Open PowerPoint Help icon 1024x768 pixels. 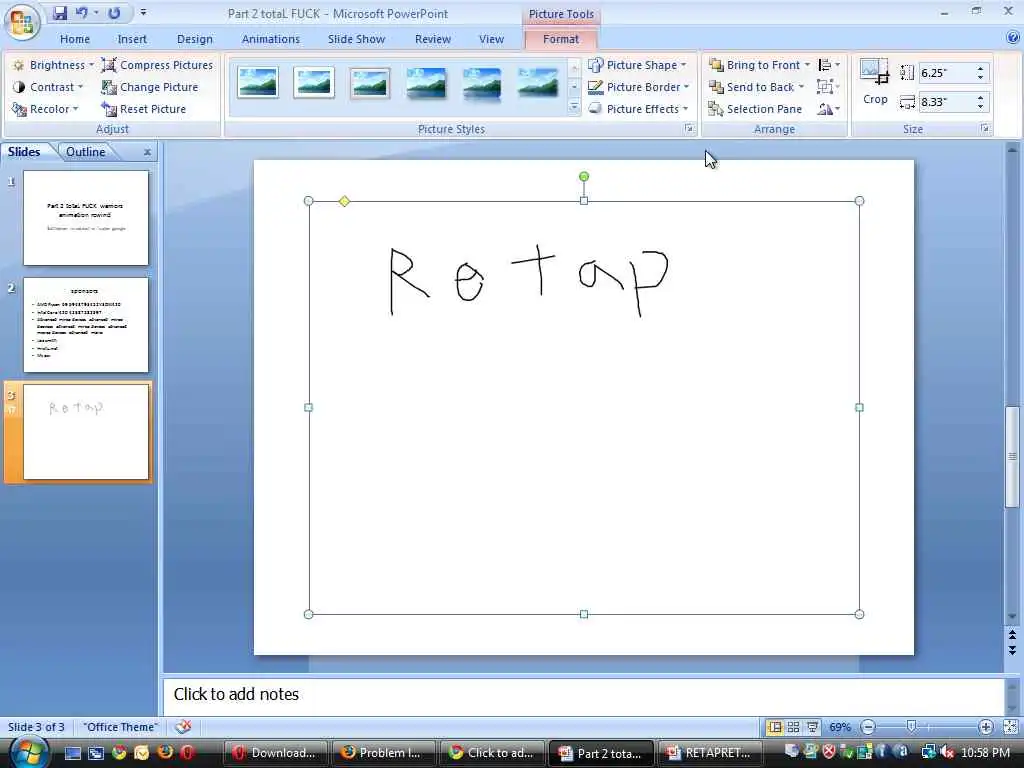coord(1013,38)
